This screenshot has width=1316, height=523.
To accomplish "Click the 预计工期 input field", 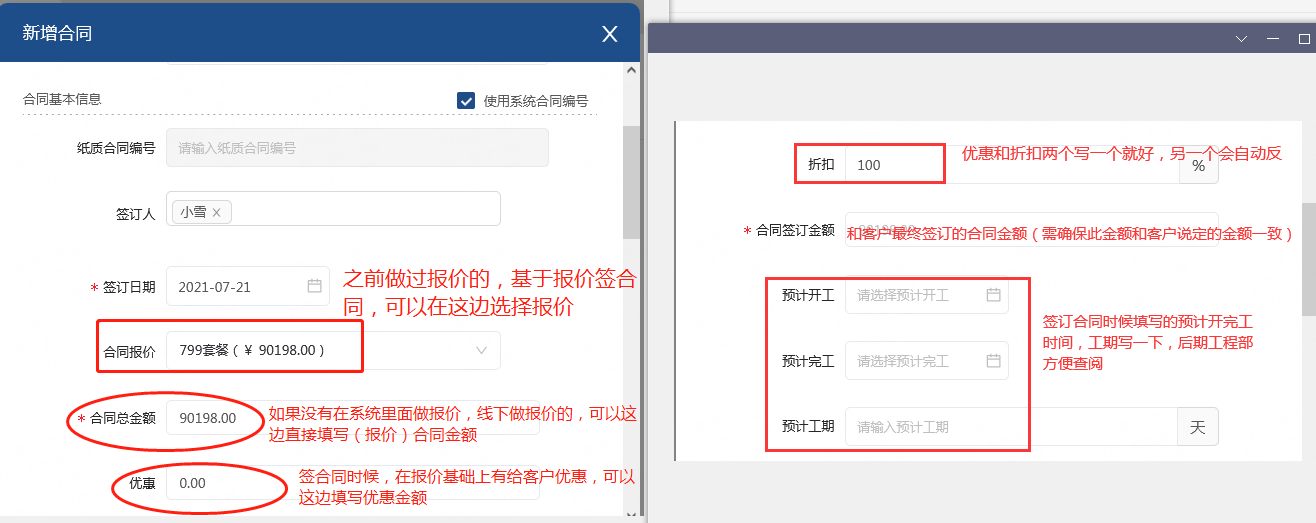I will (x=1010, y=427).
